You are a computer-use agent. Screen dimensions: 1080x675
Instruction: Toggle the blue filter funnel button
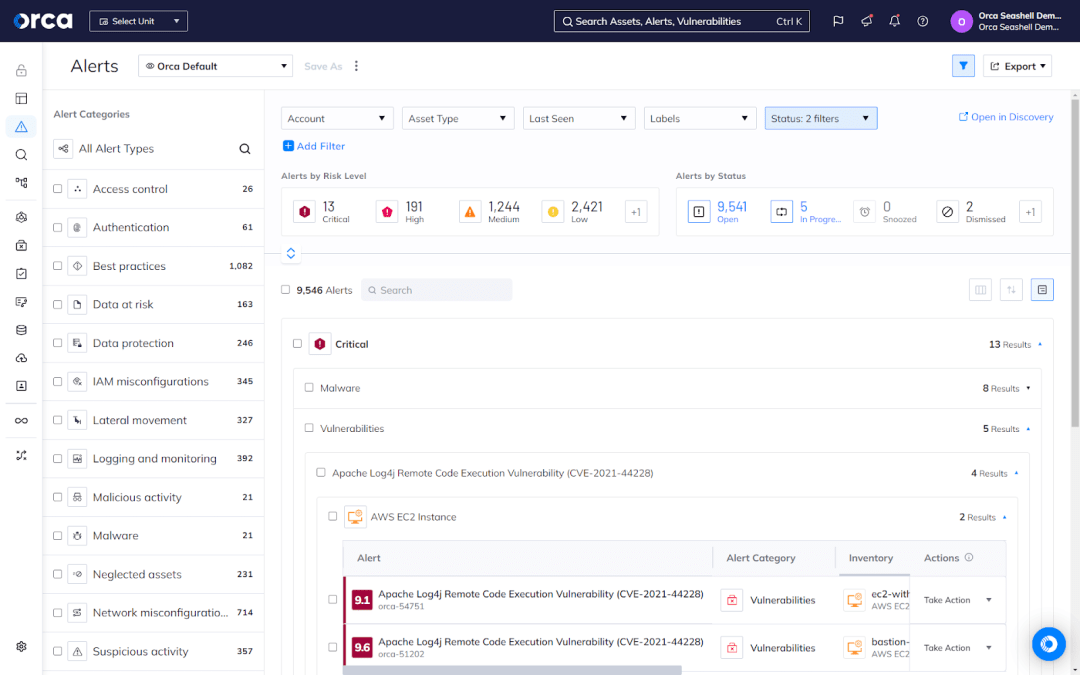point(963,66)
